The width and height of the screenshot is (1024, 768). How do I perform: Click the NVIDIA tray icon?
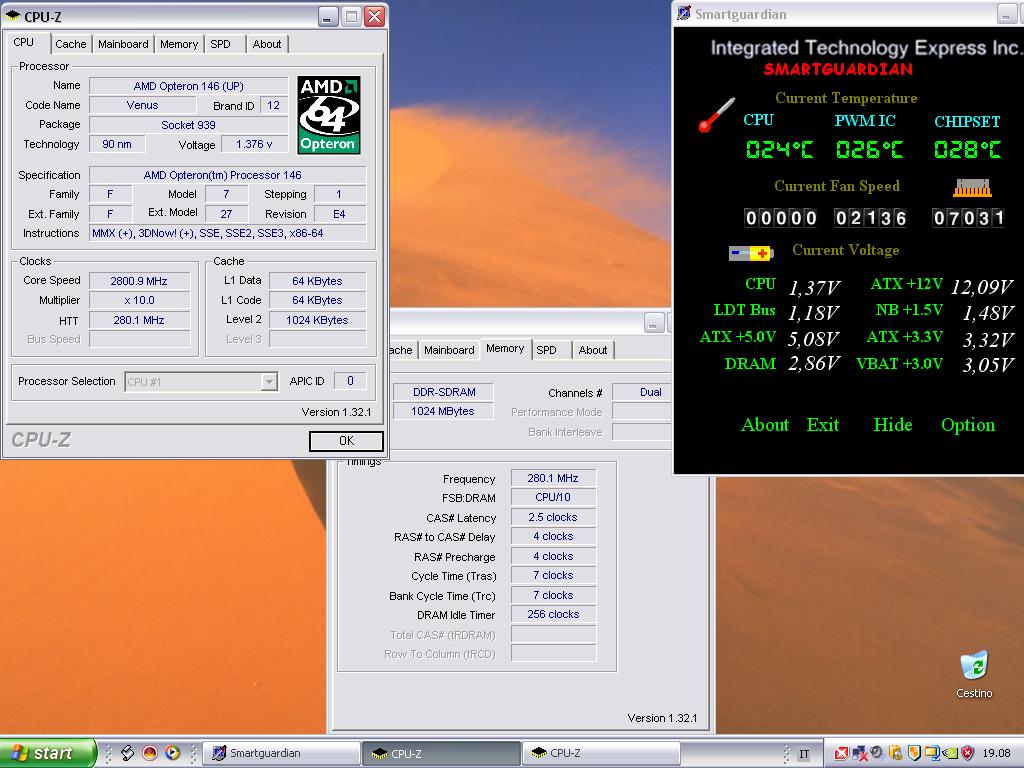coord(949,754)
